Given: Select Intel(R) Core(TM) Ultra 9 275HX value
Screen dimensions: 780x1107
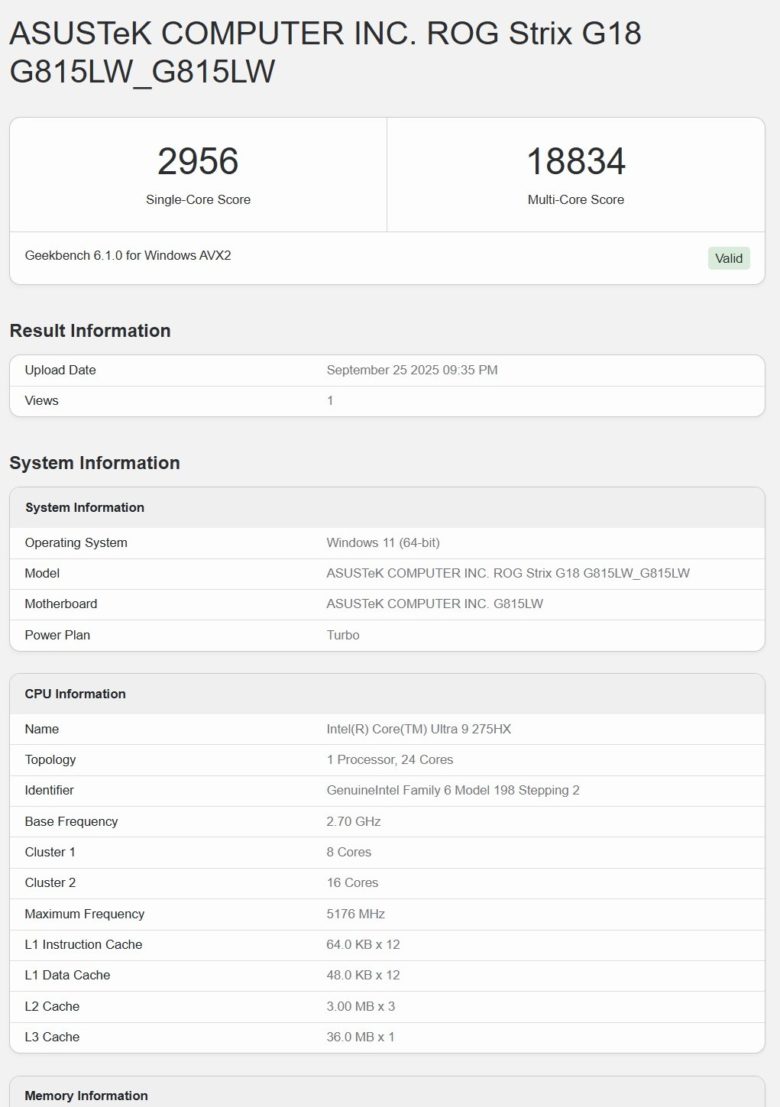Looking at the screenshot, I should tap(419, 729).
